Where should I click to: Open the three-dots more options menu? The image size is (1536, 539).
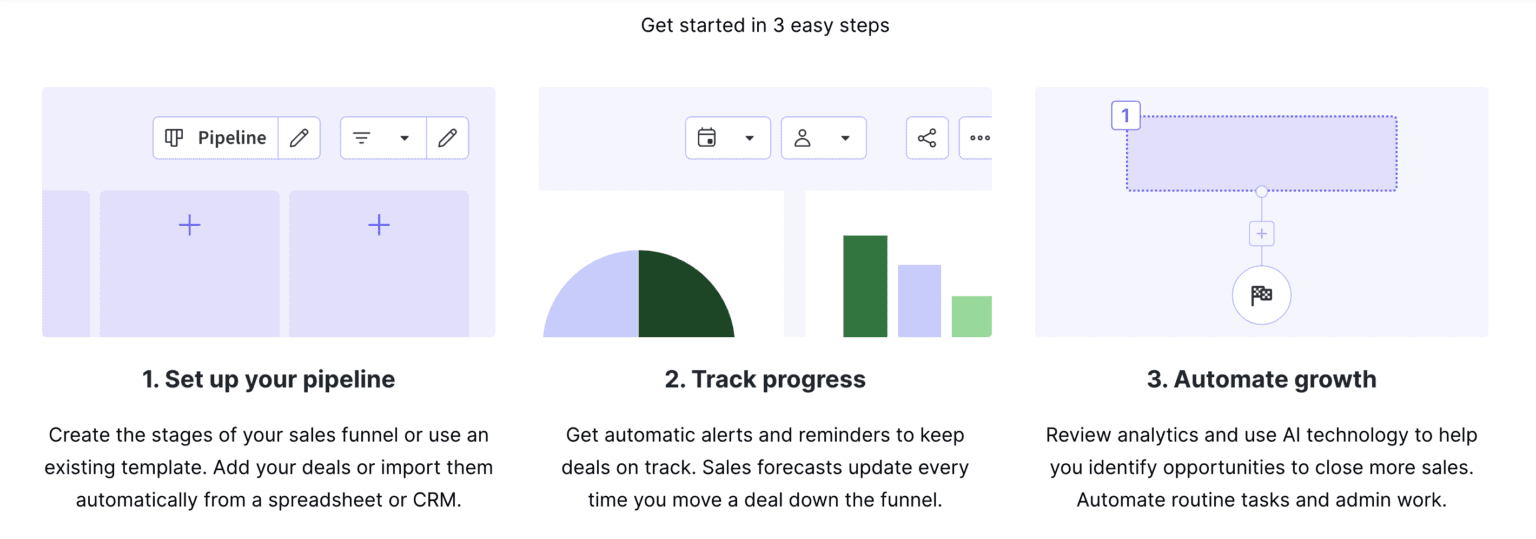[x=979, y=138]
